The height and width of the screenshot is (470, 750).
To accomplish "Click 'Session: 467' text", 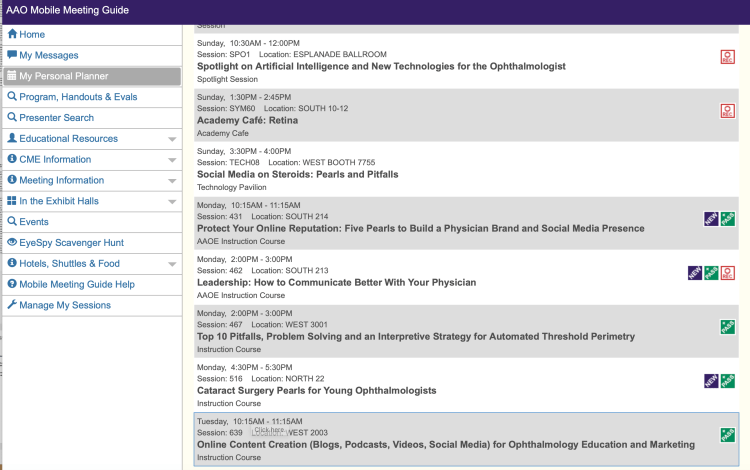I will (x=220, y=325).
